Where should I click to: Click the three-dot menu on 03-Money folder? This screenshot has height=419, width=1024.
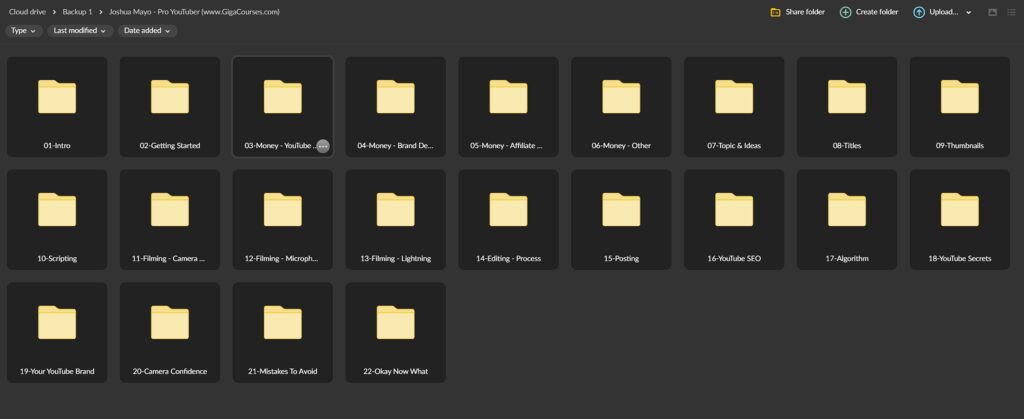tap(322, 146)
